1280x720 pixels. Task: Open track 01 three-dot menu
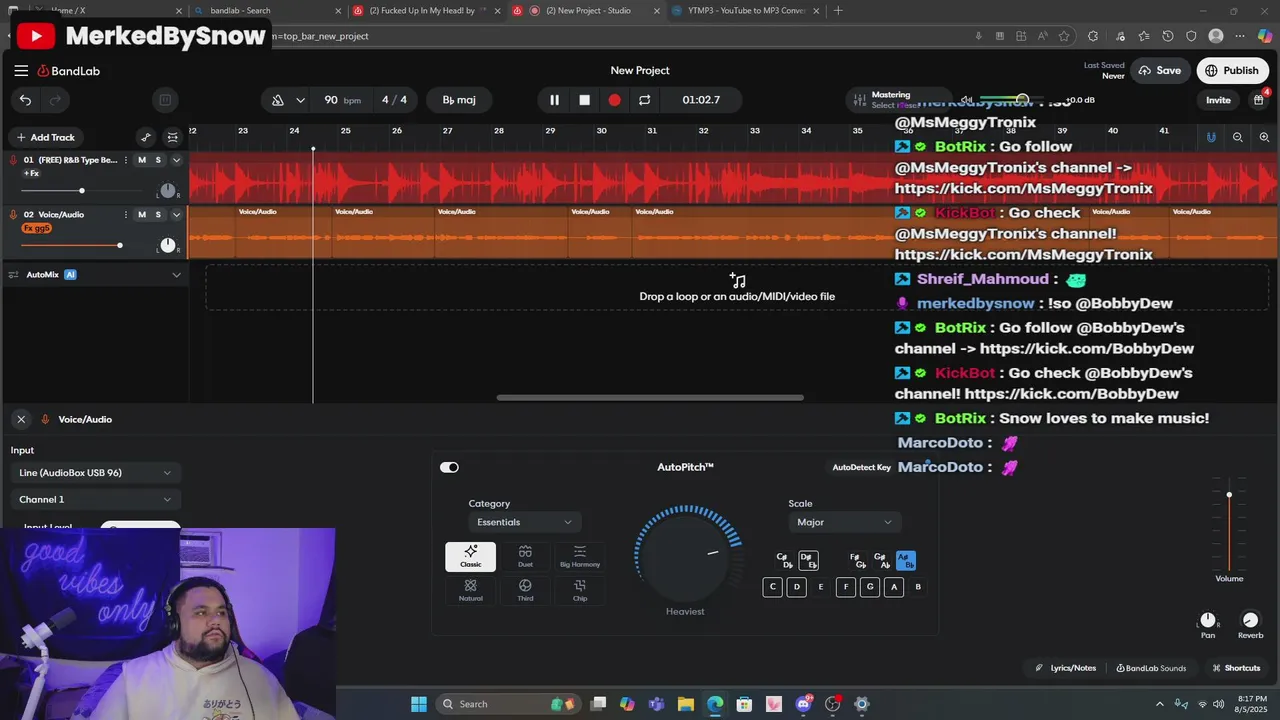click(x=126, y=160)
